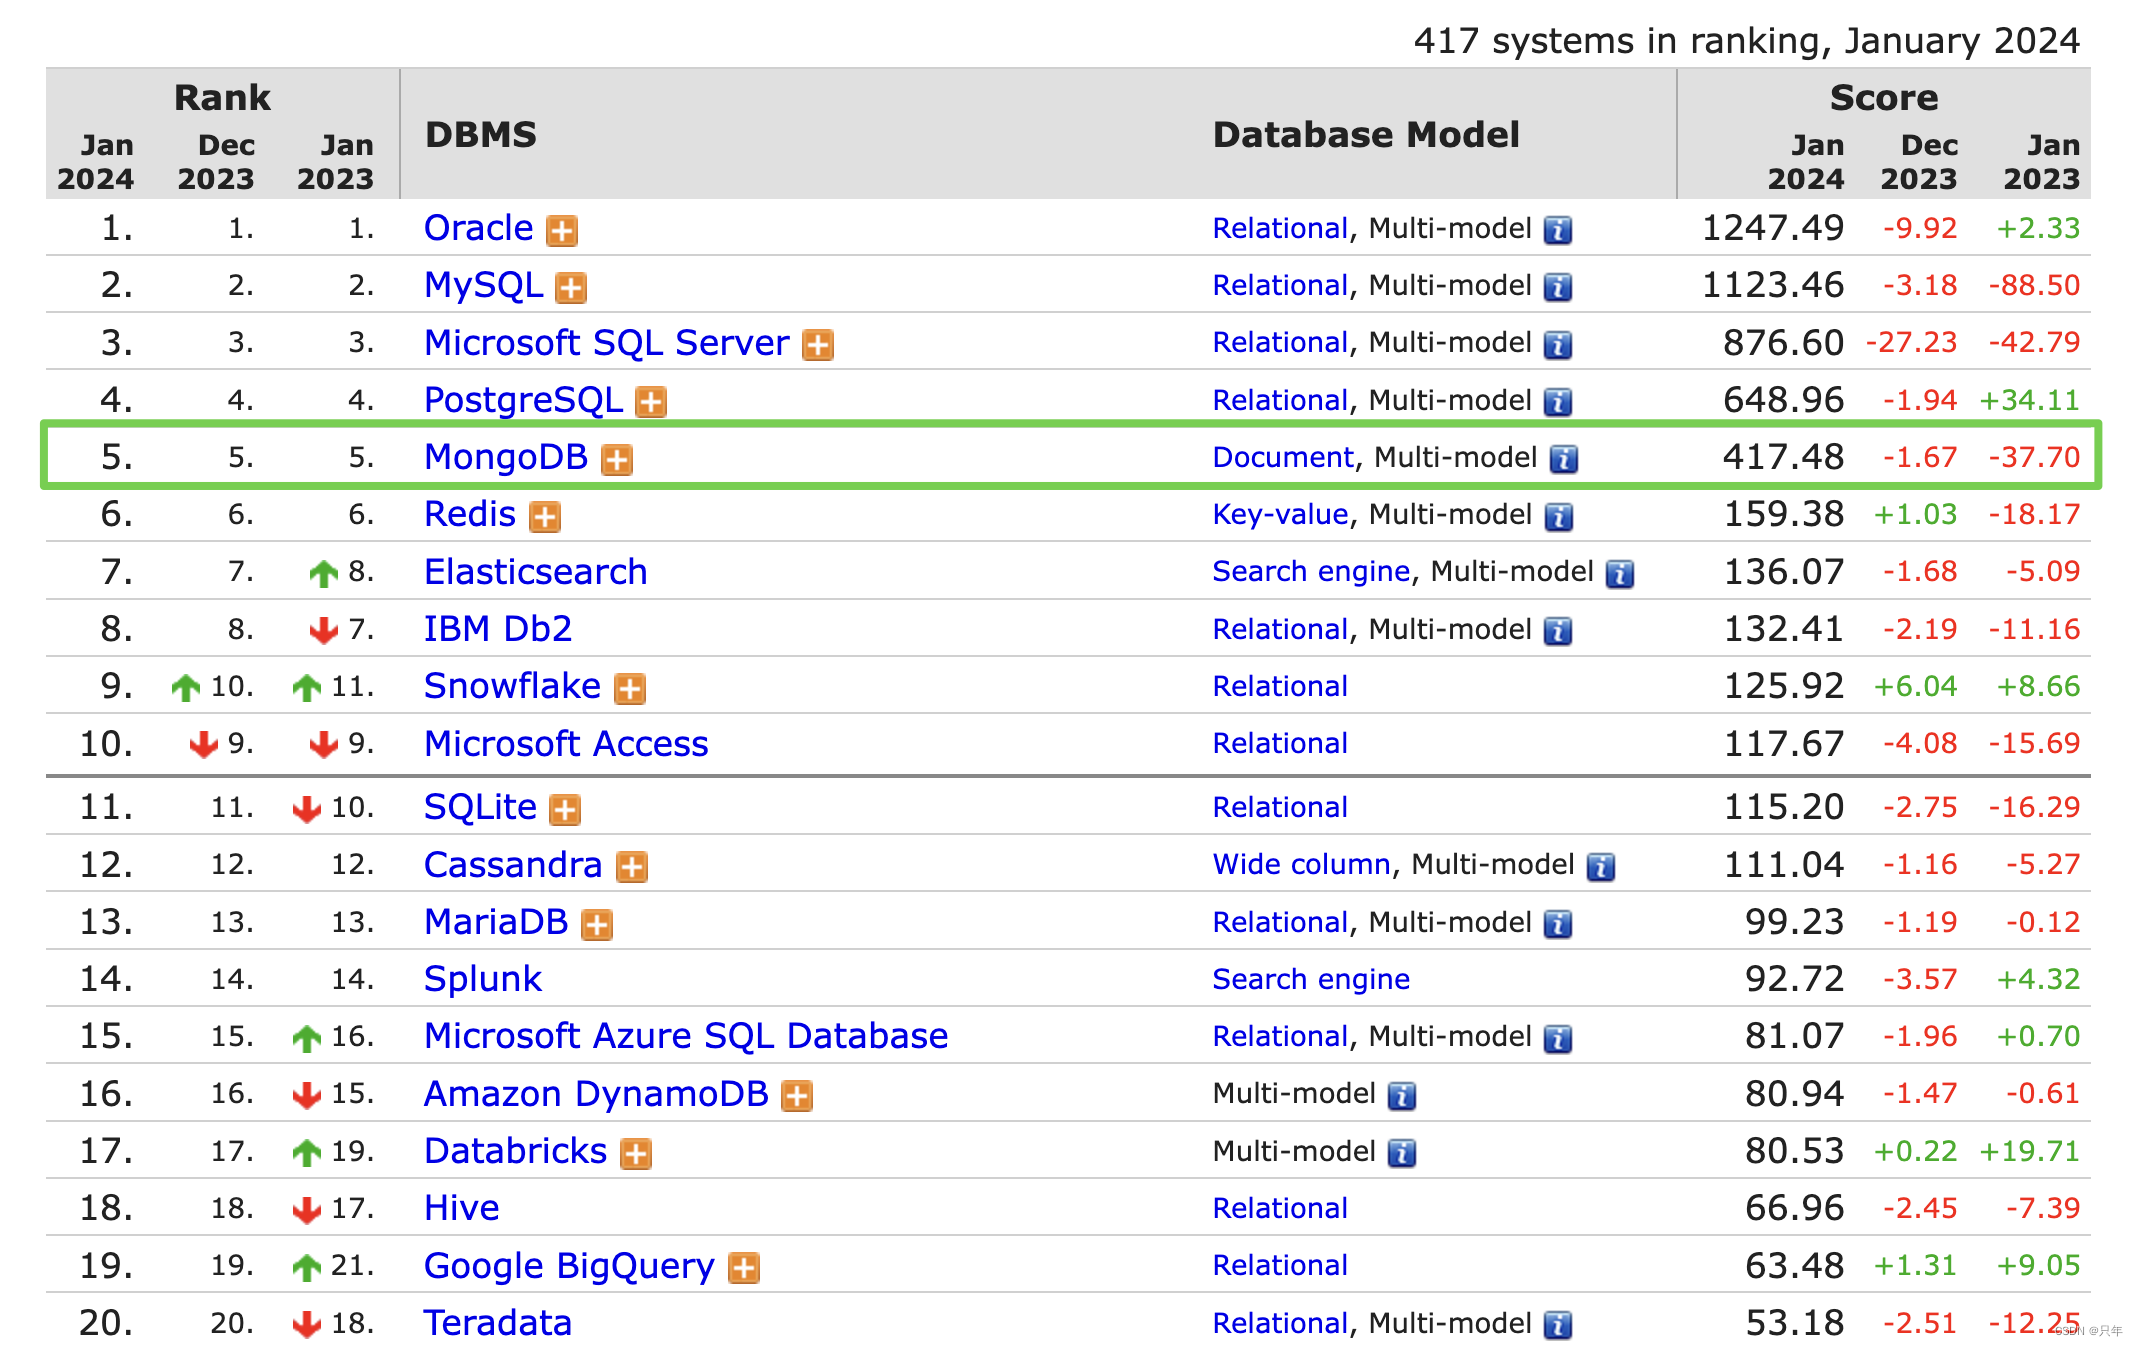Open the Elasticsearch link
The image size is (2138, 1346).
[x=536, y=571]
